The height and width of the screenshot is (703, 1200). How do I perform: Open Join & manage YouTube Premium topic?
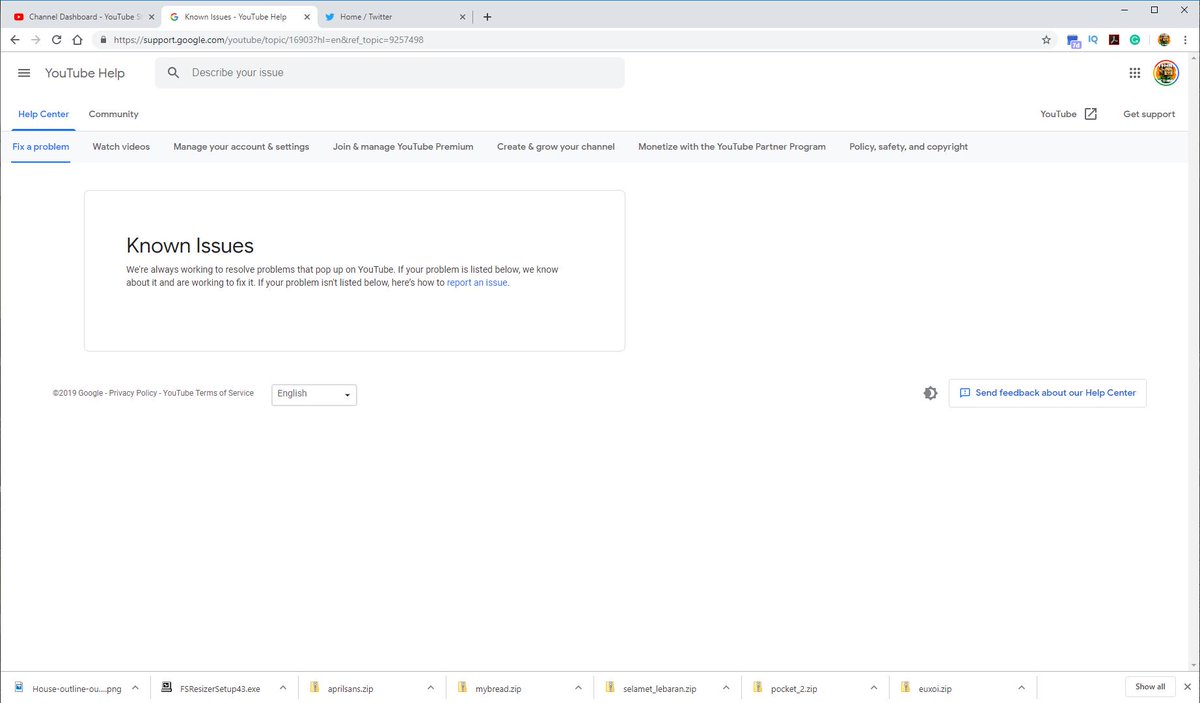(x=403, y=147)
